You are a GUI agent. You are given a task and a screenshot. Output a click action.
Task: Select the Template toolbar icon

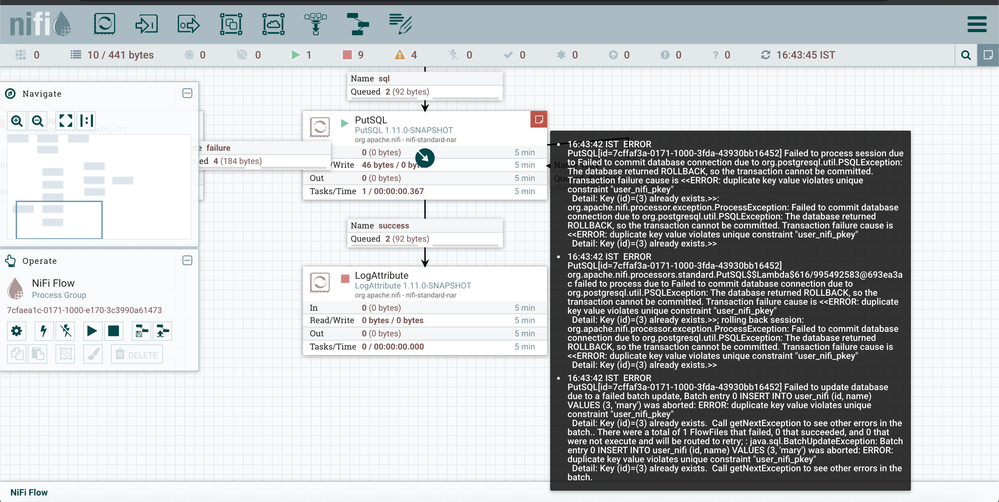pyautogui.click(x=358, y=24)
